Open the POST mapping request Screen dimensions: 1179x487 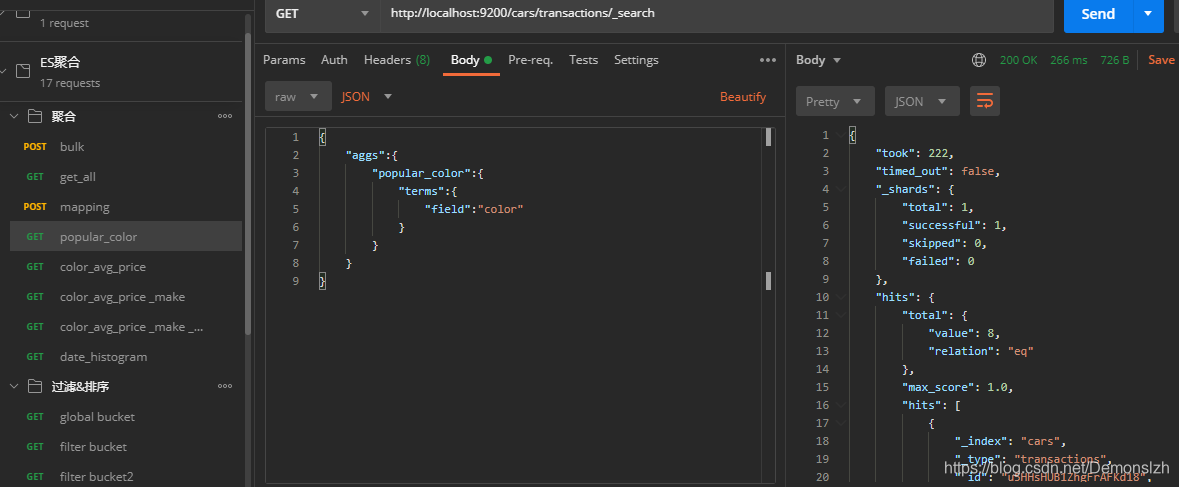tap(126, 207)
